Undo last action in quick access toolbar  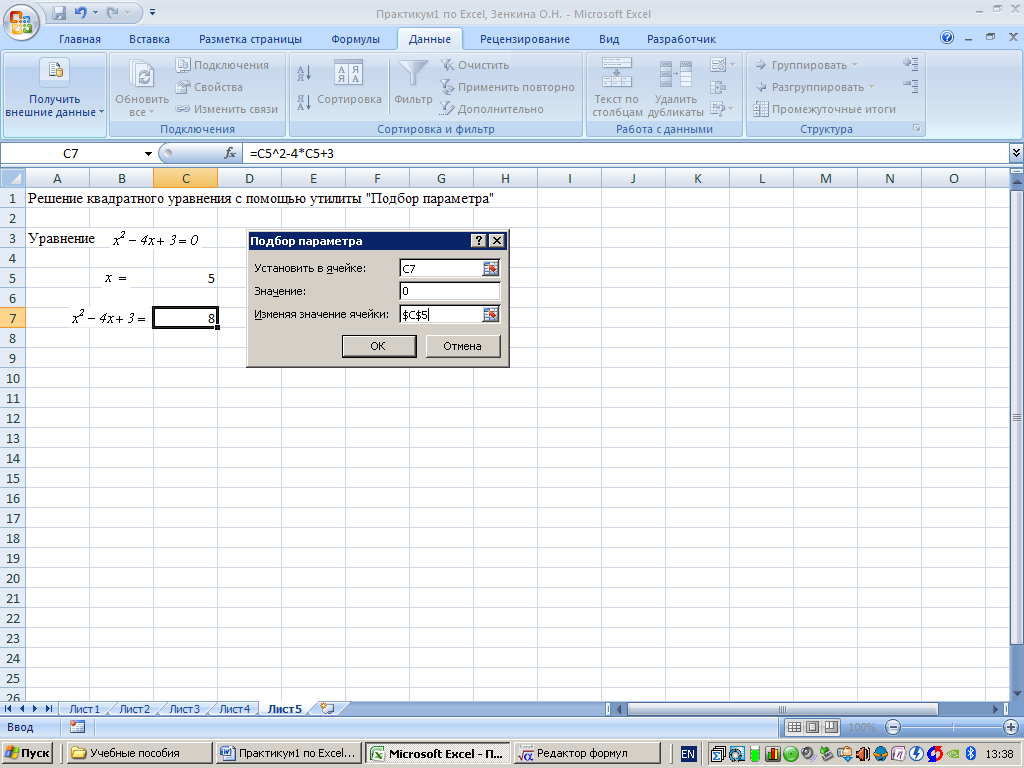coord(80,12)
